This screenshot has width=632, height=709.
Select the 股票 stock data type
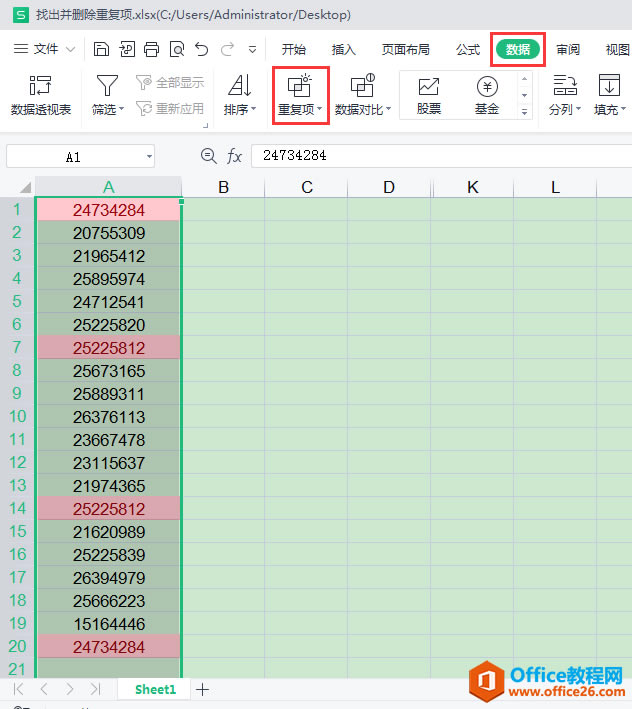tap(429, 95)
